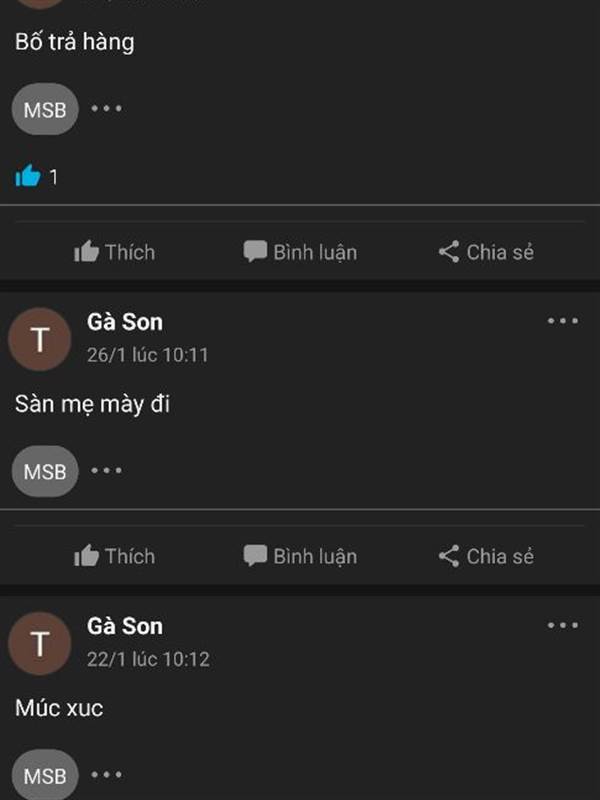This screenshot has height=800, width=600.
Task: Select MSB tag under "Bố trả hàng"
Action: pyautogui.click(x=45, y=110)
